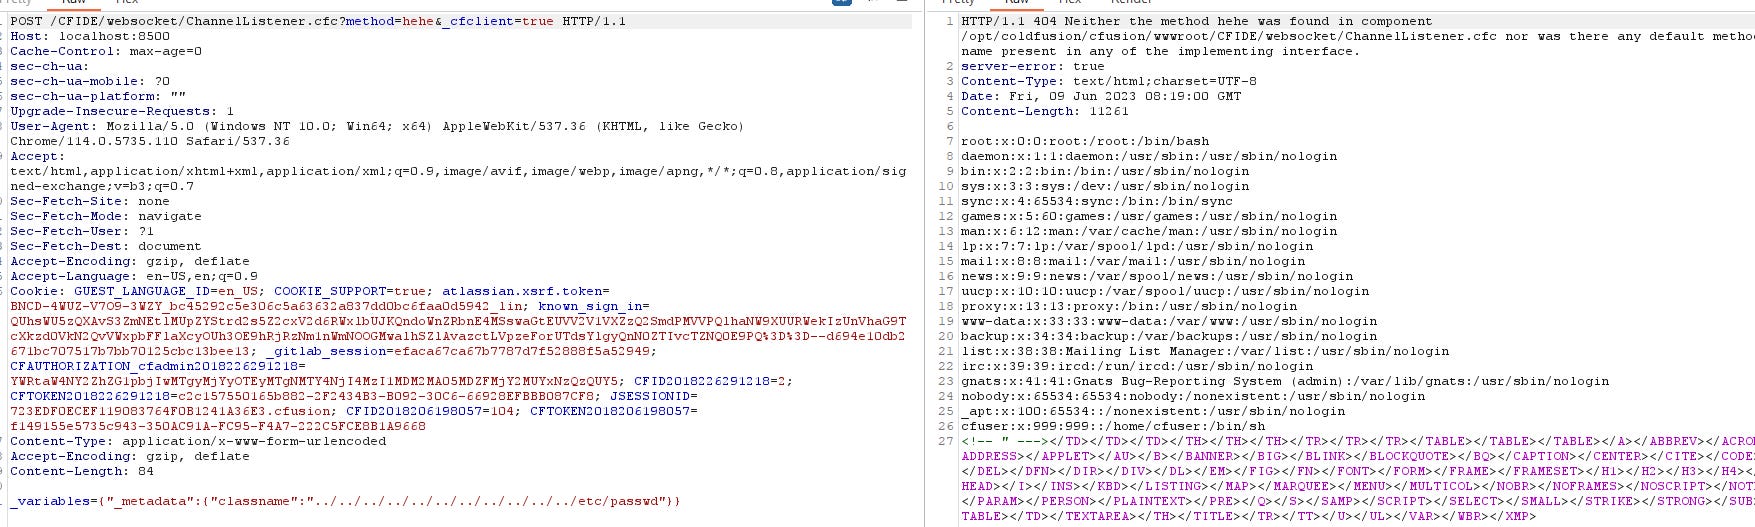
Task: Click the sec-ch-ua-mobile: ?0 header
Action: [x=90, y=81]
